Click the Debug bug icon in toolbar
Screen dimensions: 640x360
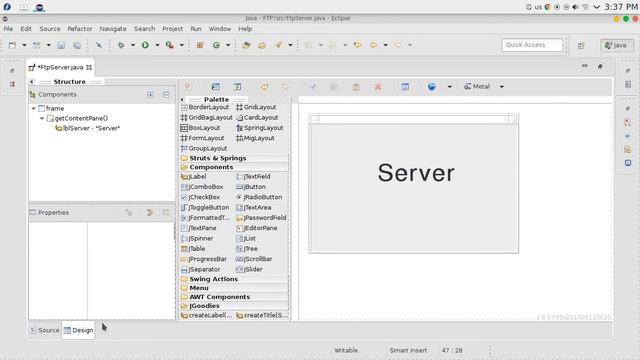pos(121,45)
